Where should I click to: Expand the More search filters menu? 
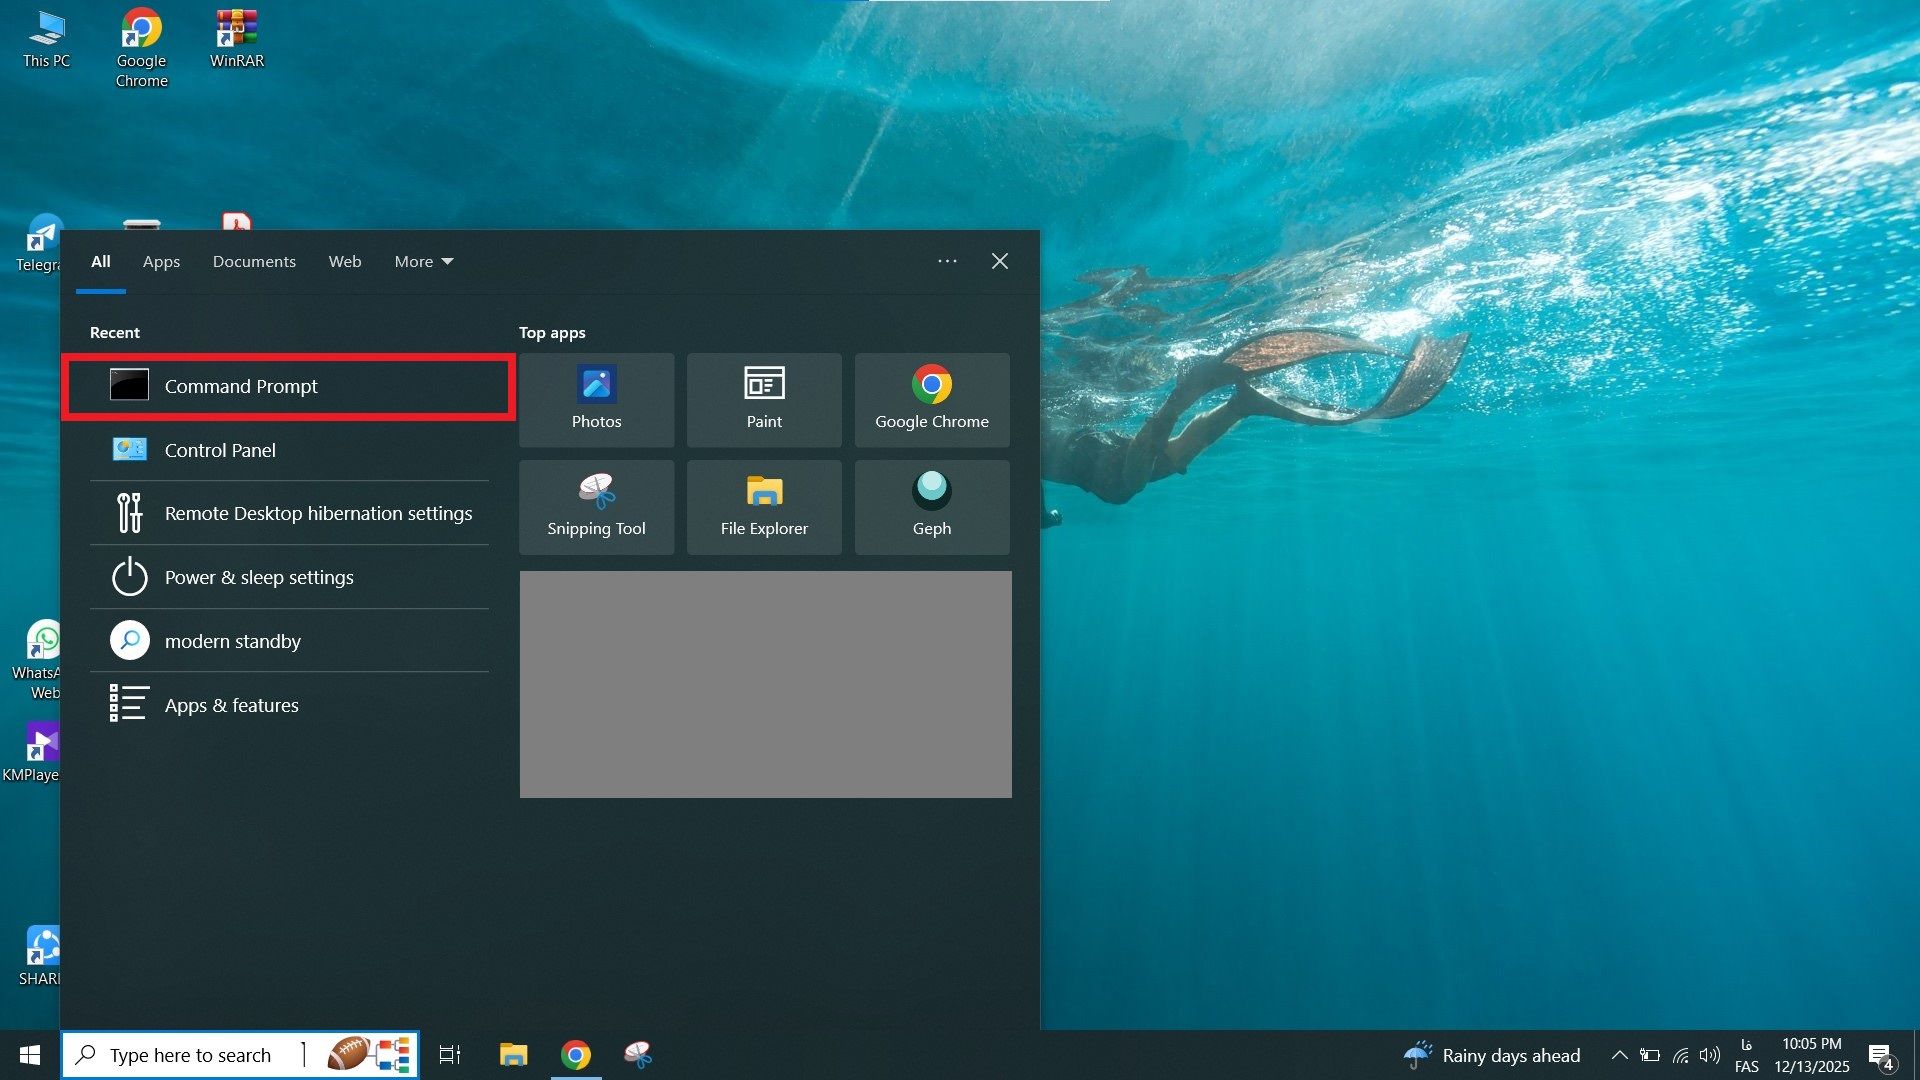point(423,261)
